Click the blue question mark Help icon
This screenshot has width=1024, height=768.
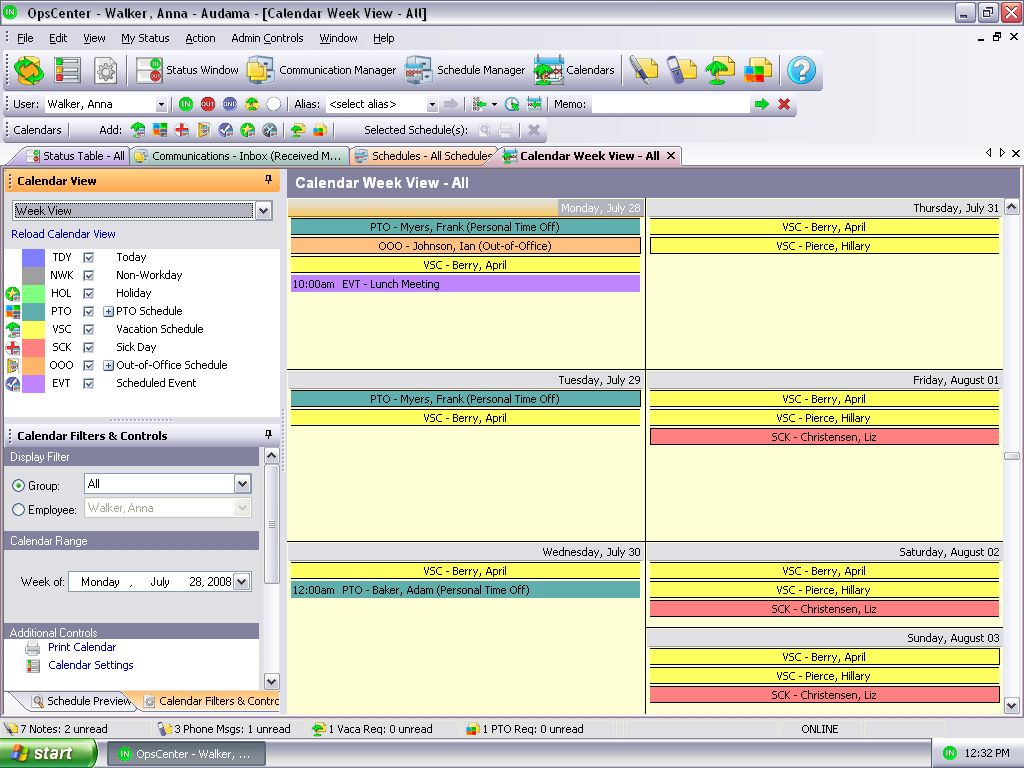(801, 70)
